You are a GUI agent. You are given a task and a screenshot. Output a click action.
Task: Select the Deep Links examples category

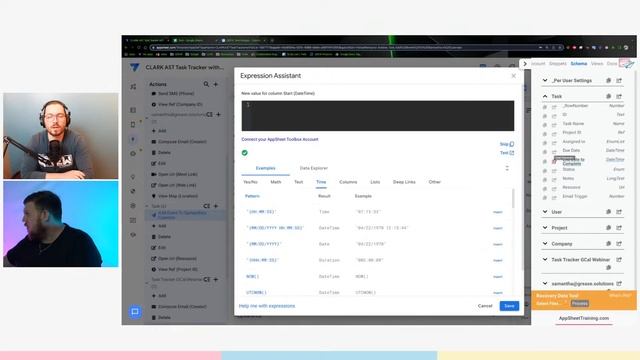(404, 182)
